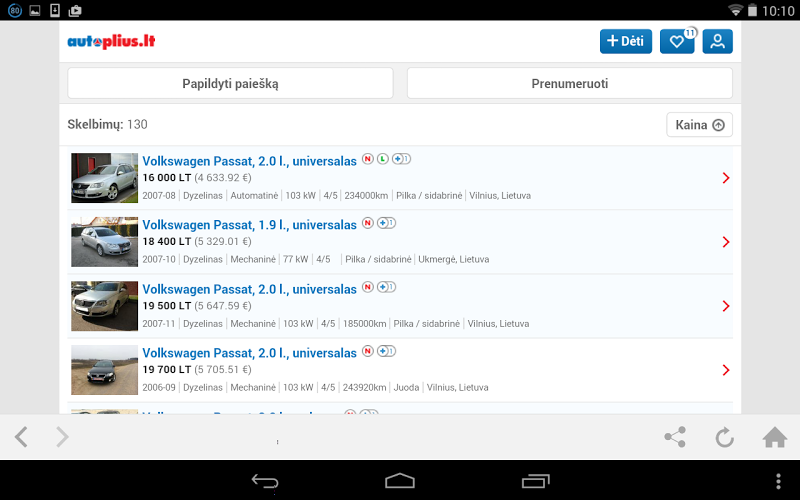Viewport: 800px width, 500px height.
Task: Tap 185000km mileage text
Action: pos(364,324)
